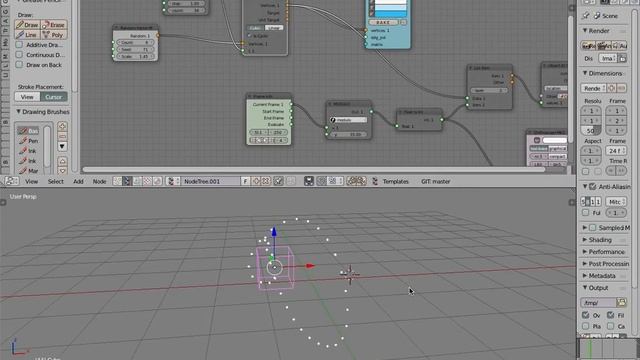Click the NodeTree.001 name field
The height and width of the screenshot is (360, 640).
211,181
